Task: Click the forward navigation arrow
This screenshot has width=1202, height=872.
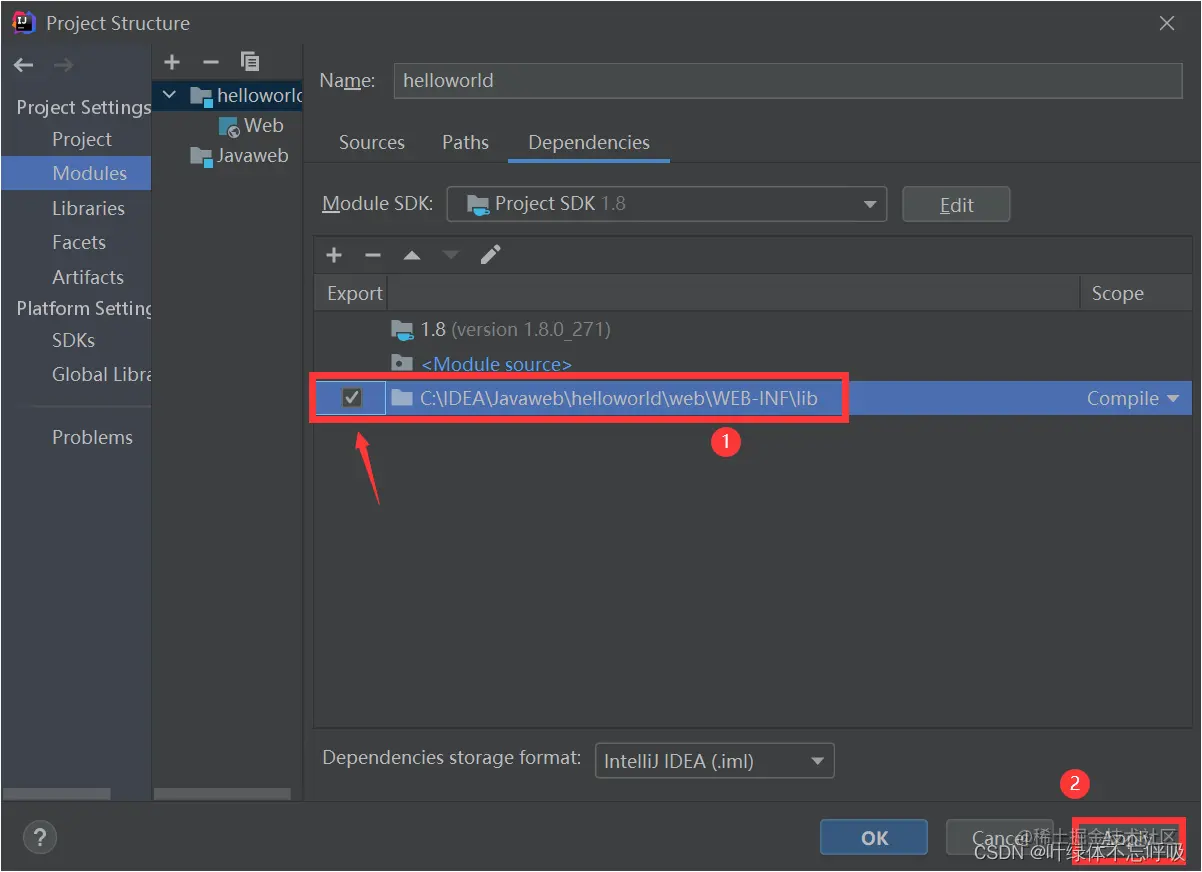Action: pos(63,65)
